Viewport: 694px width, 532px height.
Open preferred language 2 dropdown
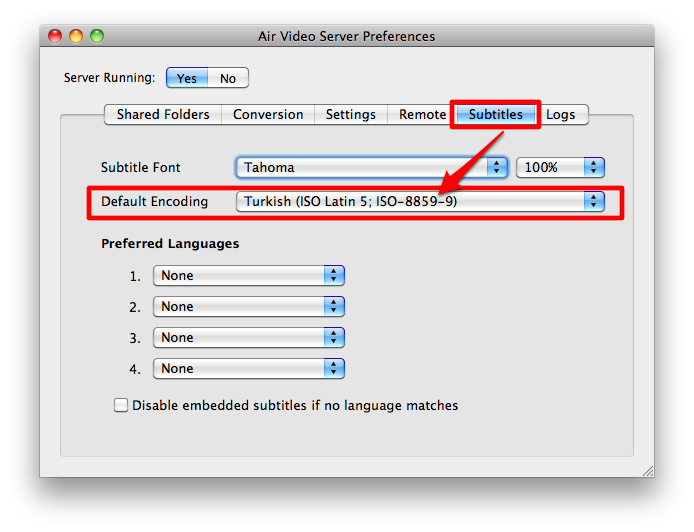tap(248, 306)
